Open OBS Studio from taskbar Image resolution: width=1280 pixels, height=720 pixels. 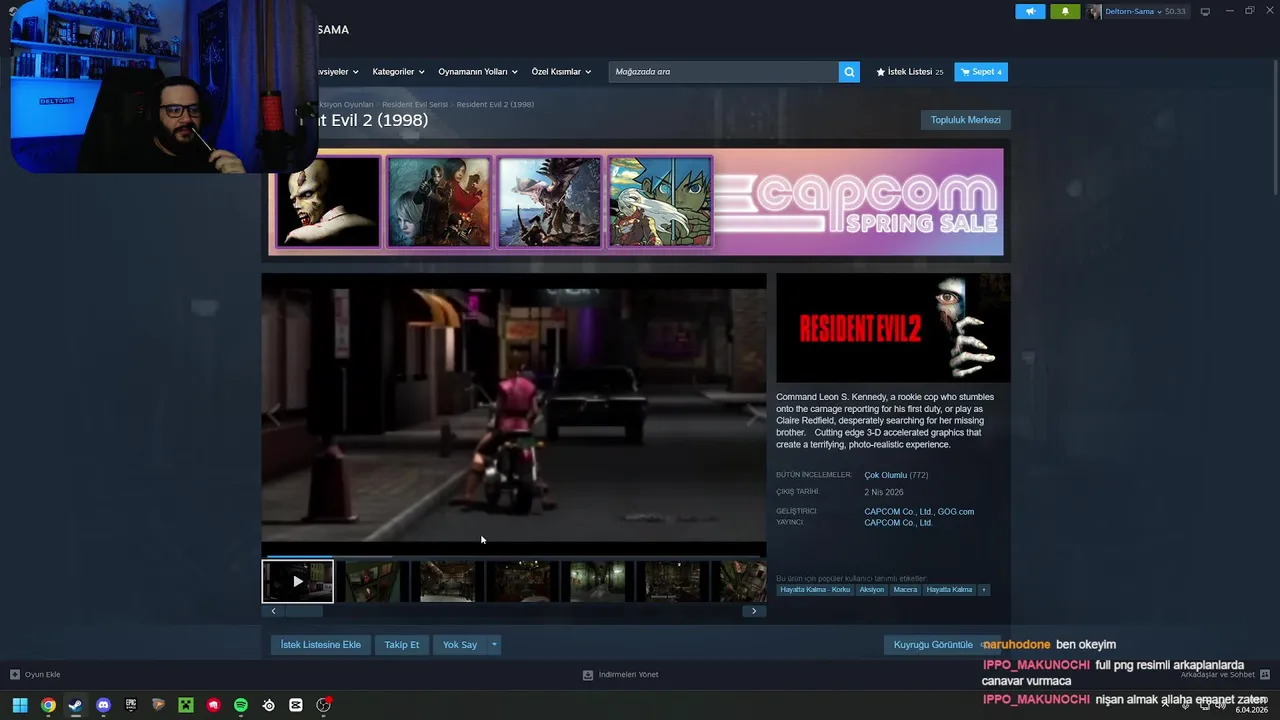click(x=324, y=705)
